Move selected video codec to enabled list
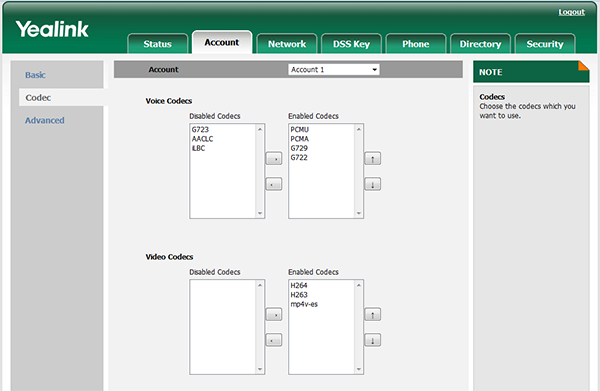 click(x=274, y=314)
